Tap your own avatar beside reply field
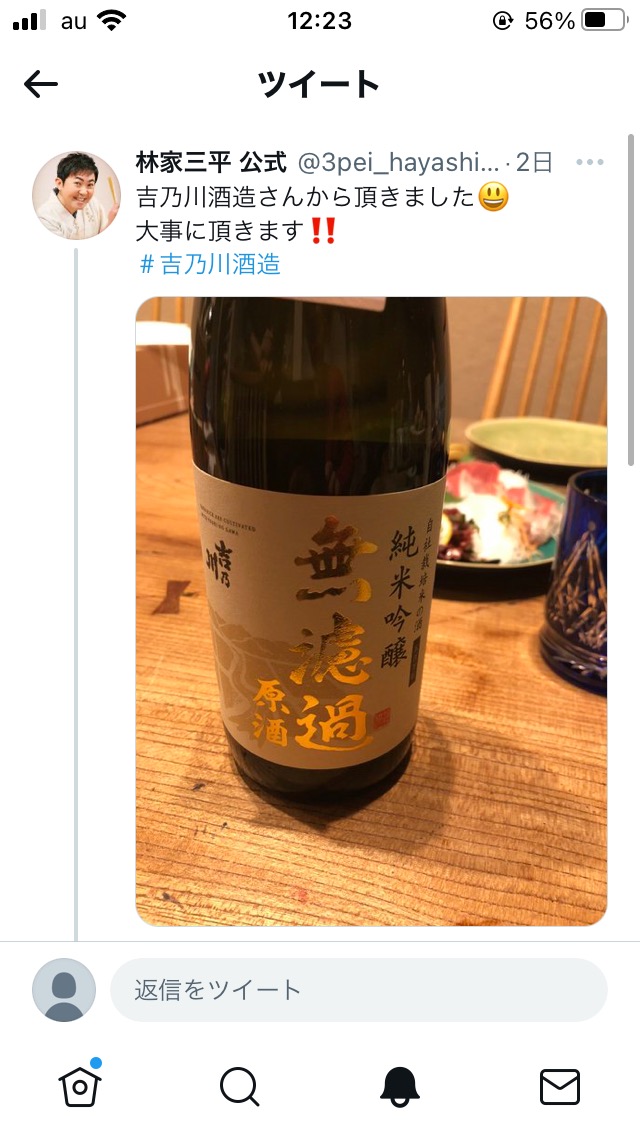640x1136 pixels. pos(64,990)
